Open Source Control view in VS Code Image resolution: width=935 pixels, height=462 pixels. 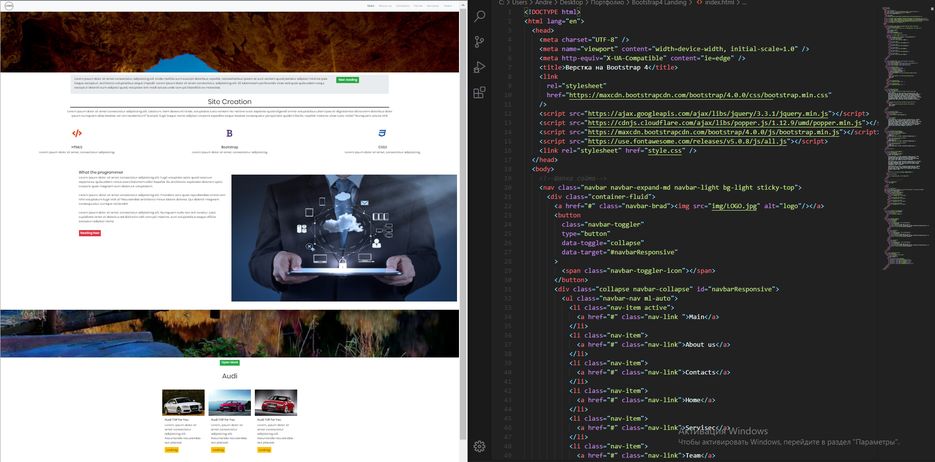coord(479,42)
